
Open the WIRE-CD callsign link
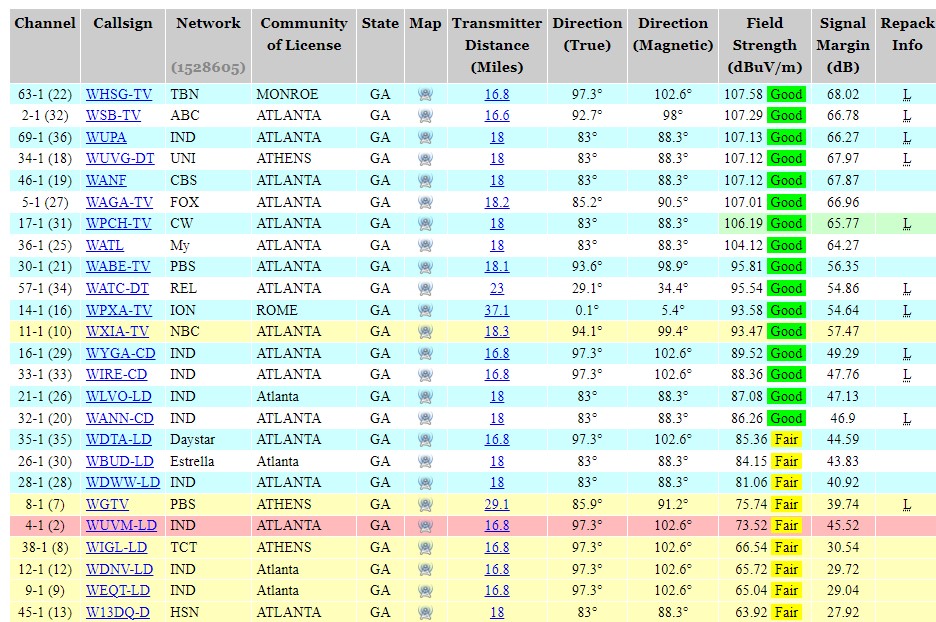pos(116,375)
